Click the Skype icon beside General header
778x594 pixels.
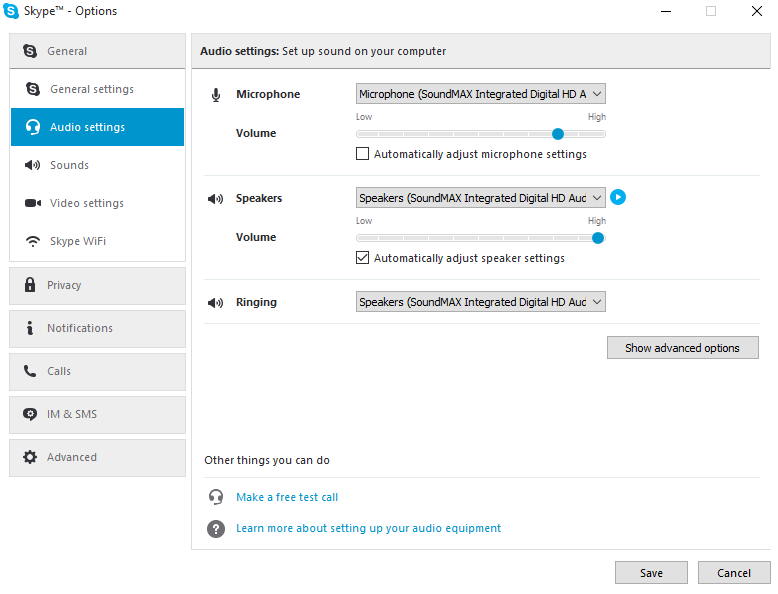tap(30, 51)
